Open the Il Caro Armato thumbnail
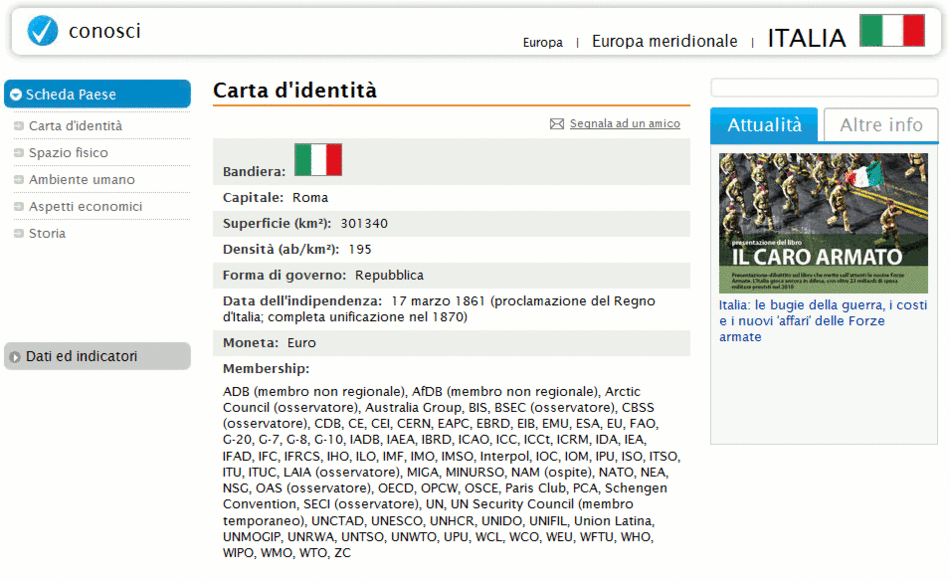950x582 pixels. pyautogui.click(x=823, y=223)
